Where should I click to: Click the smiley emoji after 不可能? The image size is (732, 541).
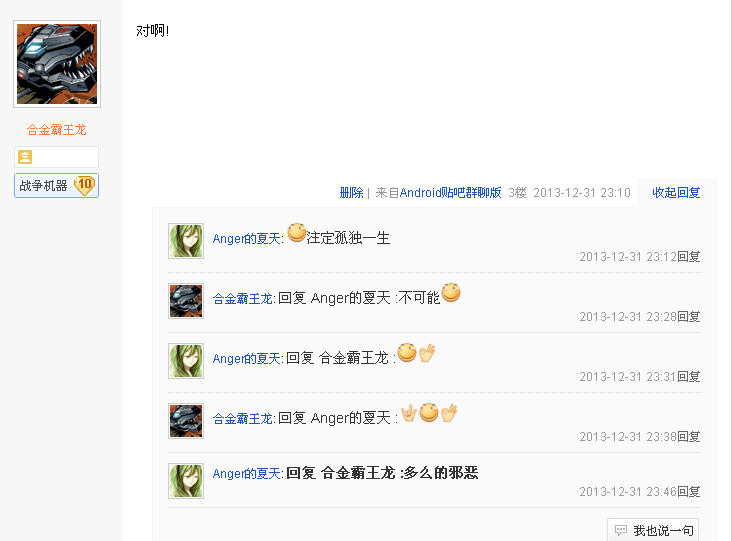451,293
